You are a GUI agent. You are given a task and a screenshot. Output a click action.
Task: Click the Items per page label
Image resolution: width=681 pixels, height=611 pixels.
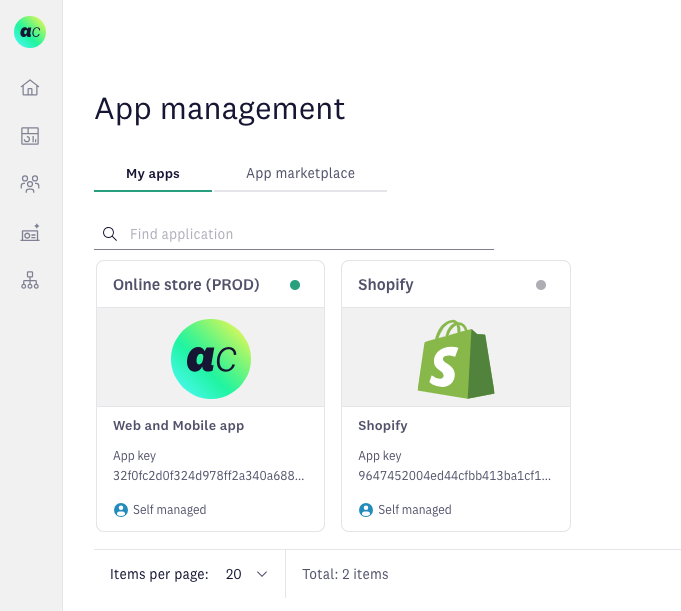point(159,575)
